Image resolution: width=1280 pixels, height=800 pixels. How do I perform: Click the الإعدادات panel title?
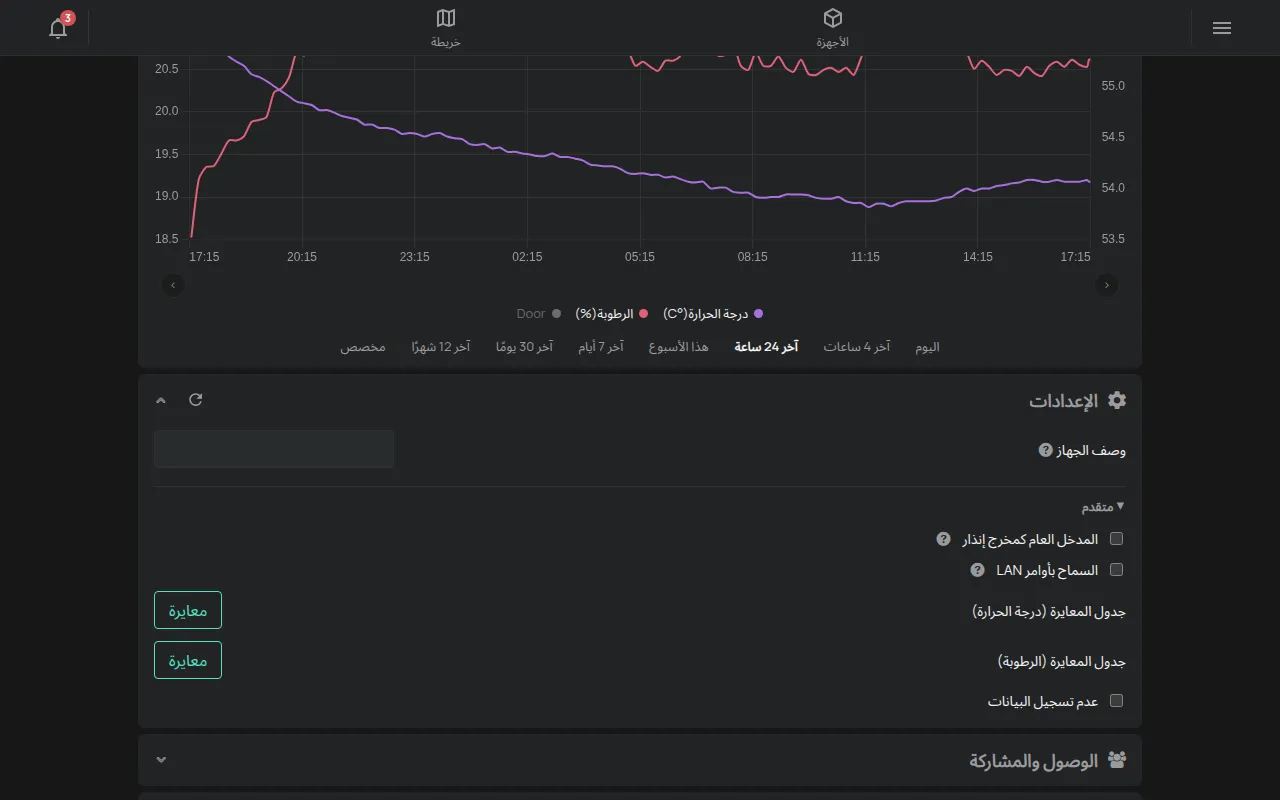point(1063,401)
